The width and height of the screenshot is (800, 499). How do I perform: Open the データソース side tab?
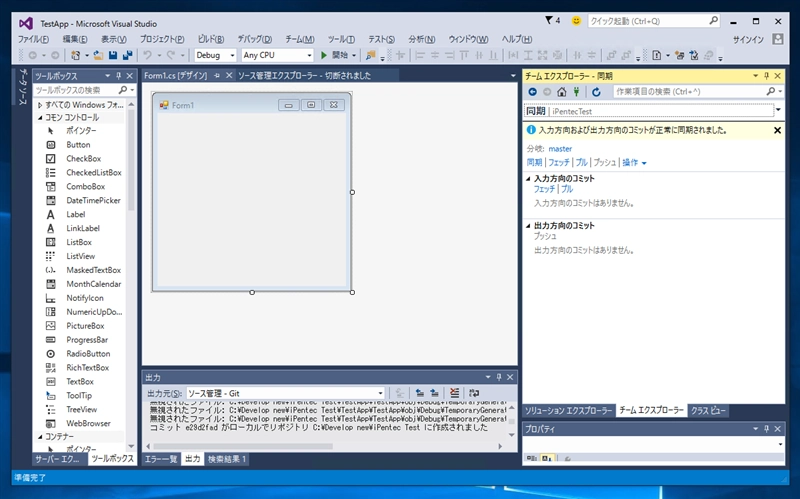pos(22,87)
